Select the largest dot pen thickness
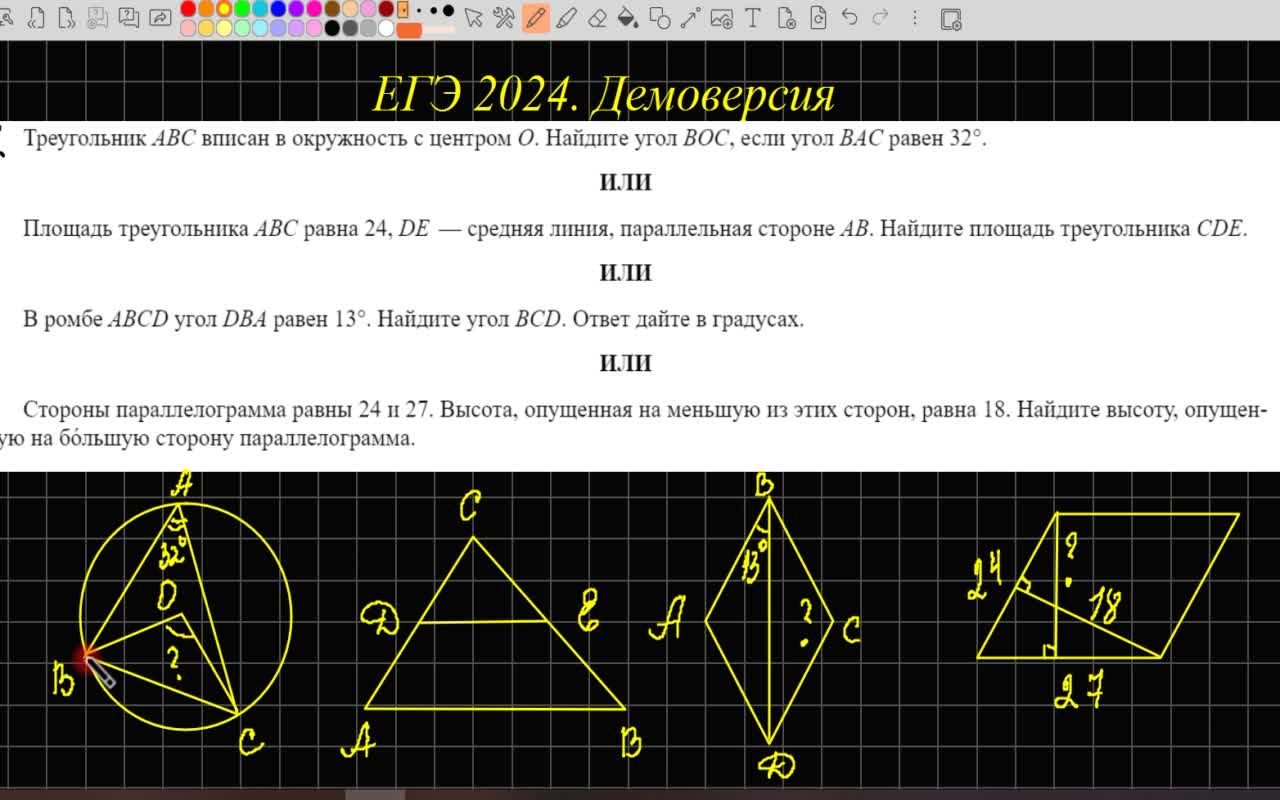The image size is (1280, 800). [448, 10]
